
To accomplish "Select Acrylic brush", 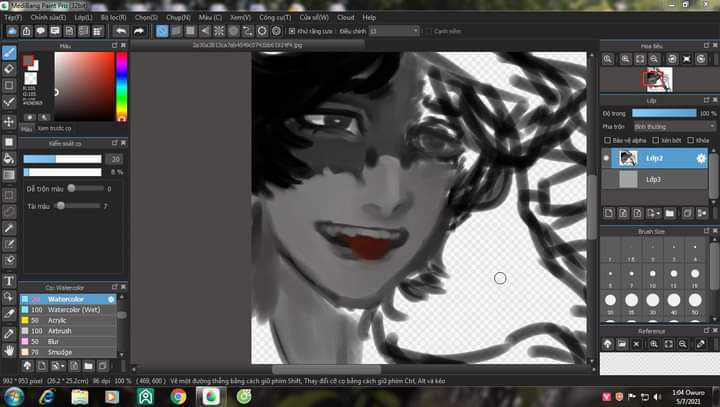I will click(68, 321).
